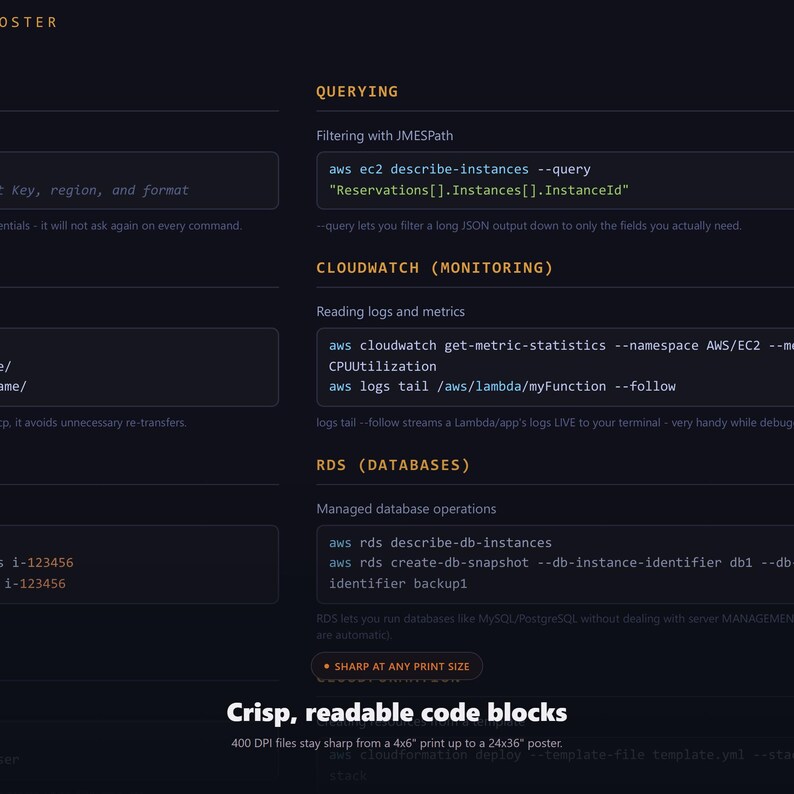The image size is (794, 794).
Task: Click the 'Reading logs and metrics' subtitle
Action: pos(390,311)
